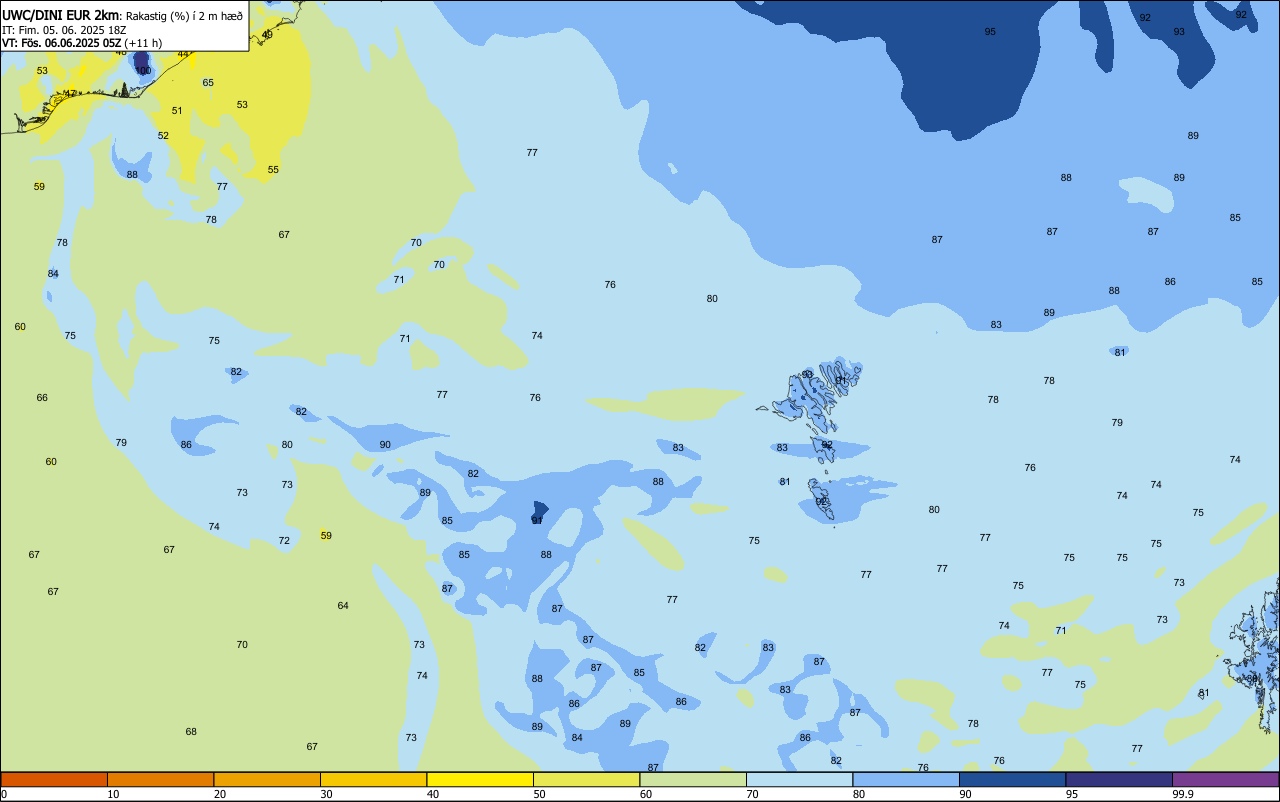
Task: Click the 40–50 bright yellow legend swatch
Action: 480,779
